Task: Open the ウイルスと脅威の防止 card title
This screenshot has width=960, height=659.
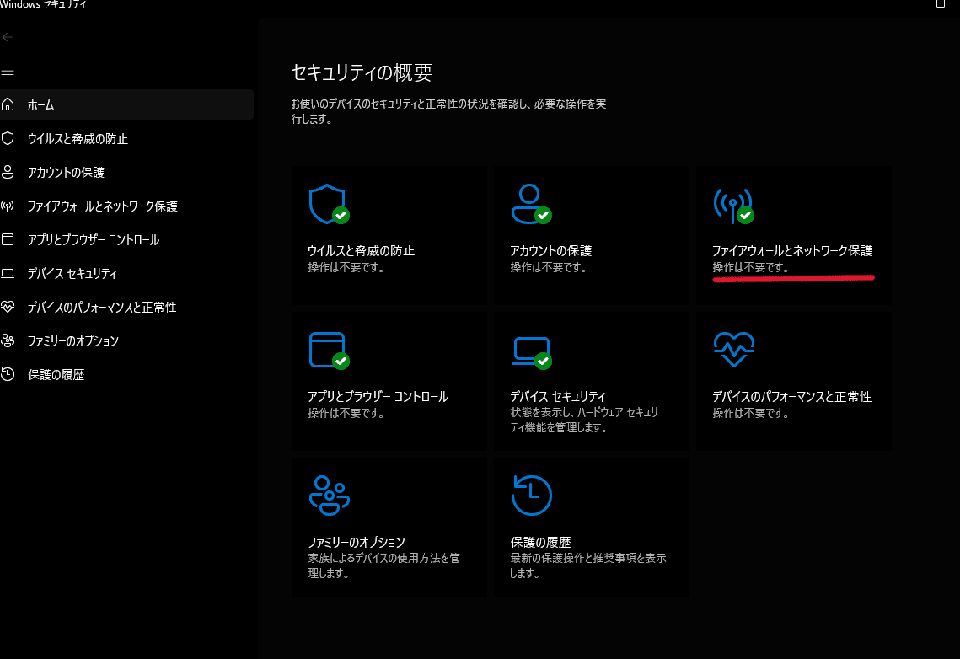Action: pyautogui.click(x=361, y=250)
